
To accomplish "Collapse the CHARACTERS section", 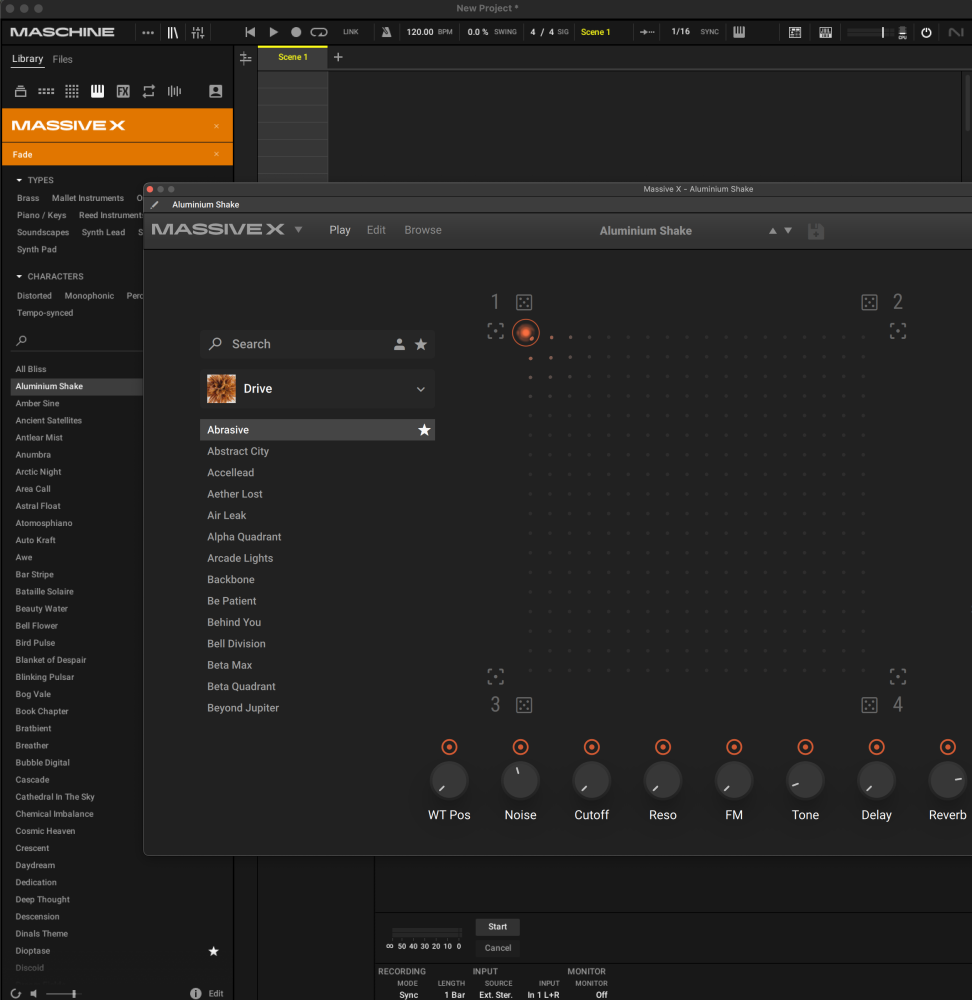I will (19, 277).
